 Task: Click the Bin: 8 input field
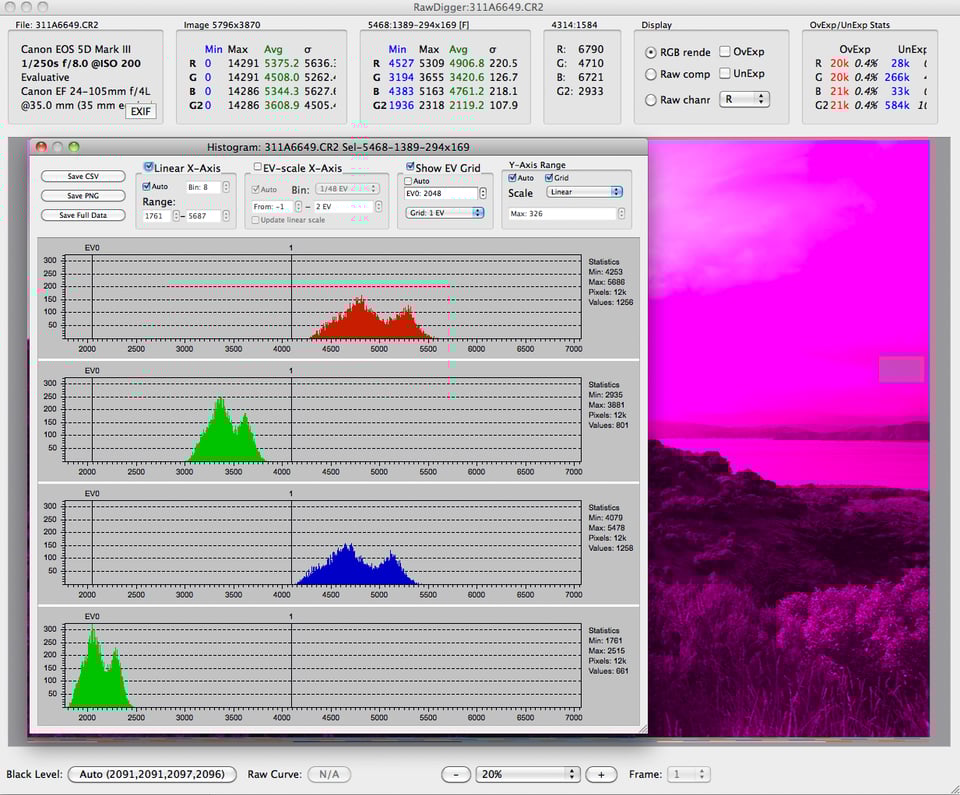203,187
